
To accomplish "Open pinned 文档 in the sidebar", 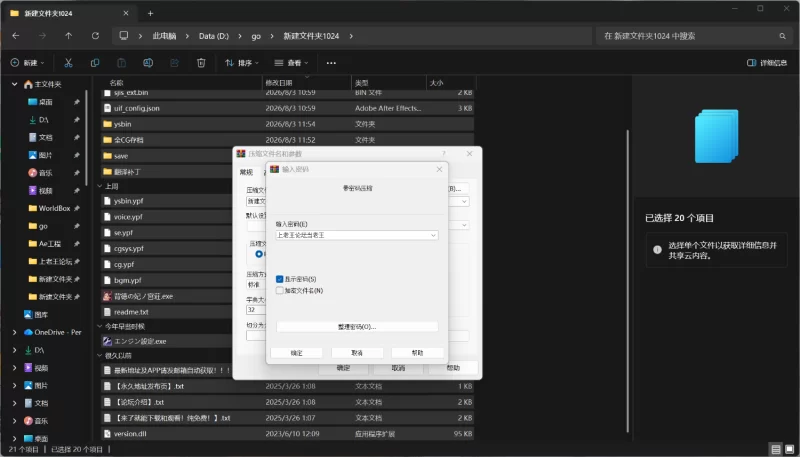I will point(45,137).
